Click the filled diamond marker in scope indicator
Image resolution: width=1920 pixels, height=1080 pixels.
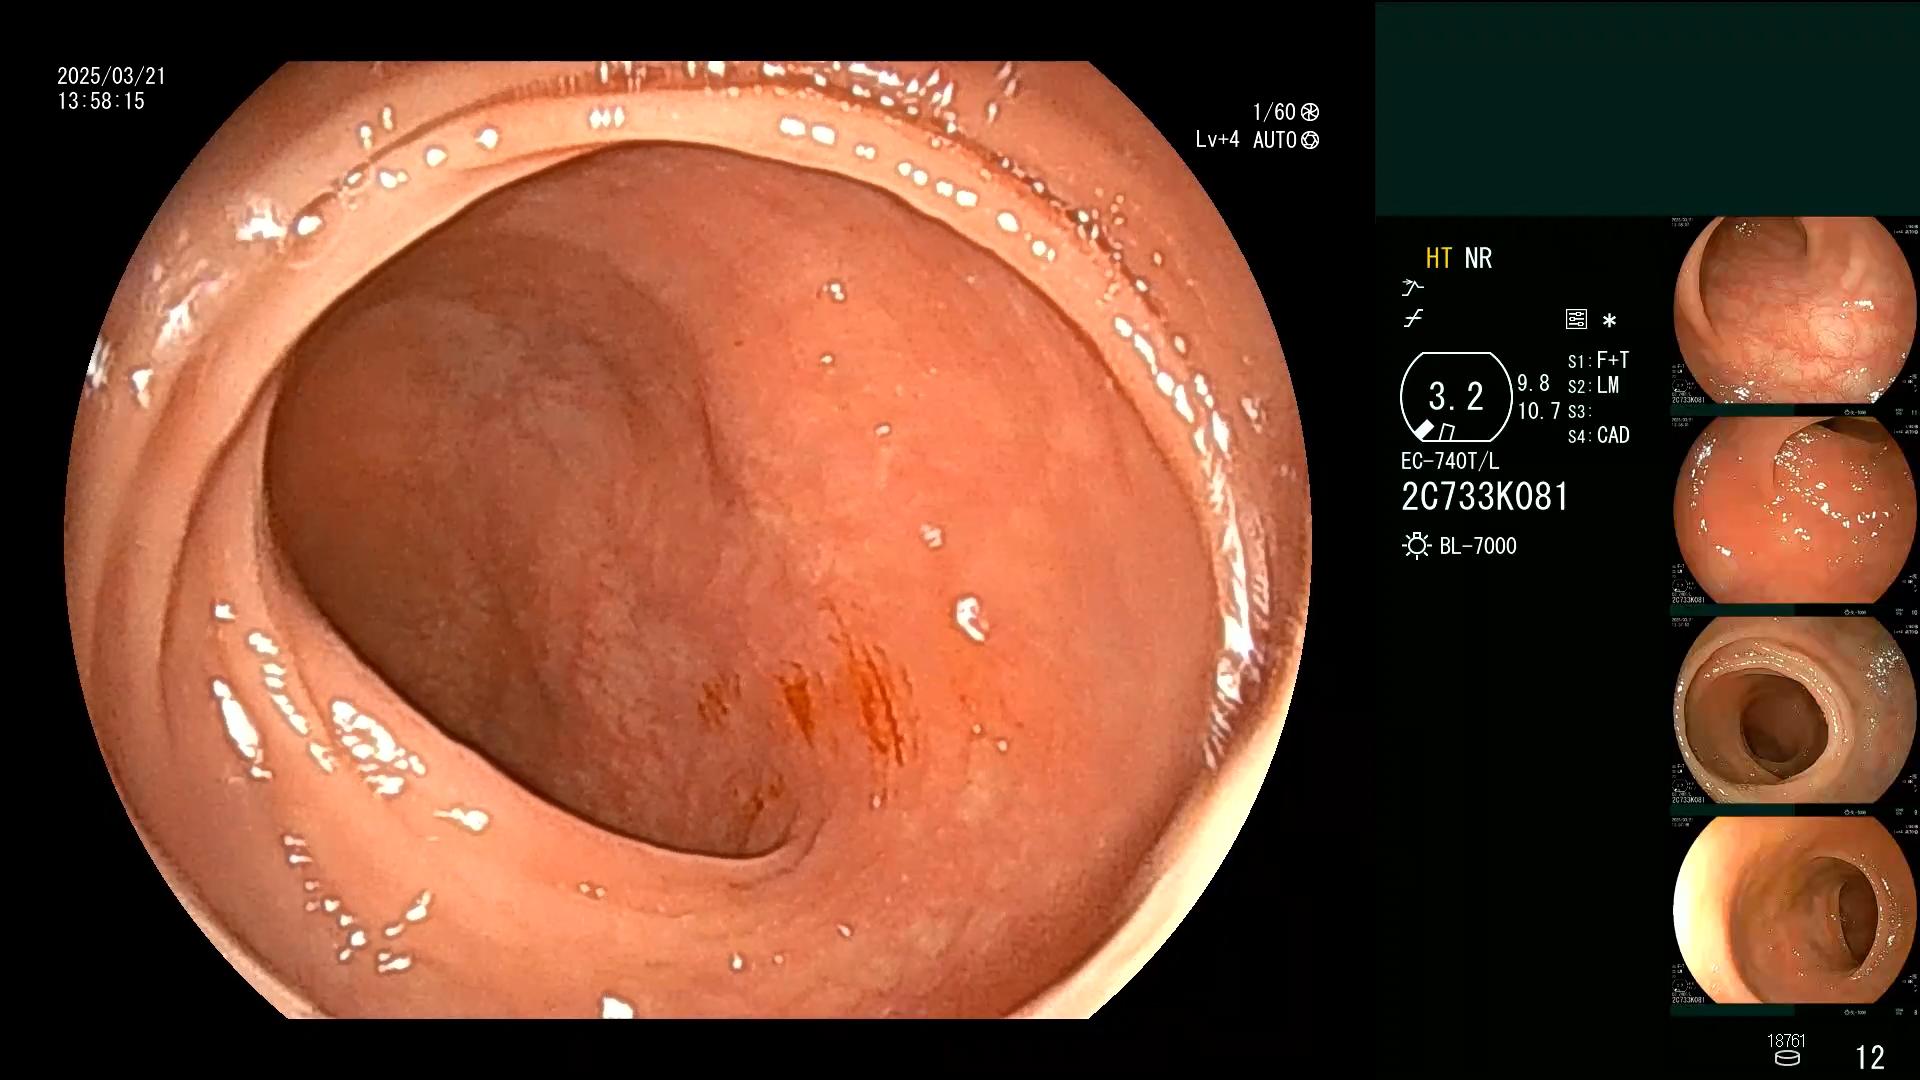coord(1424,430)
